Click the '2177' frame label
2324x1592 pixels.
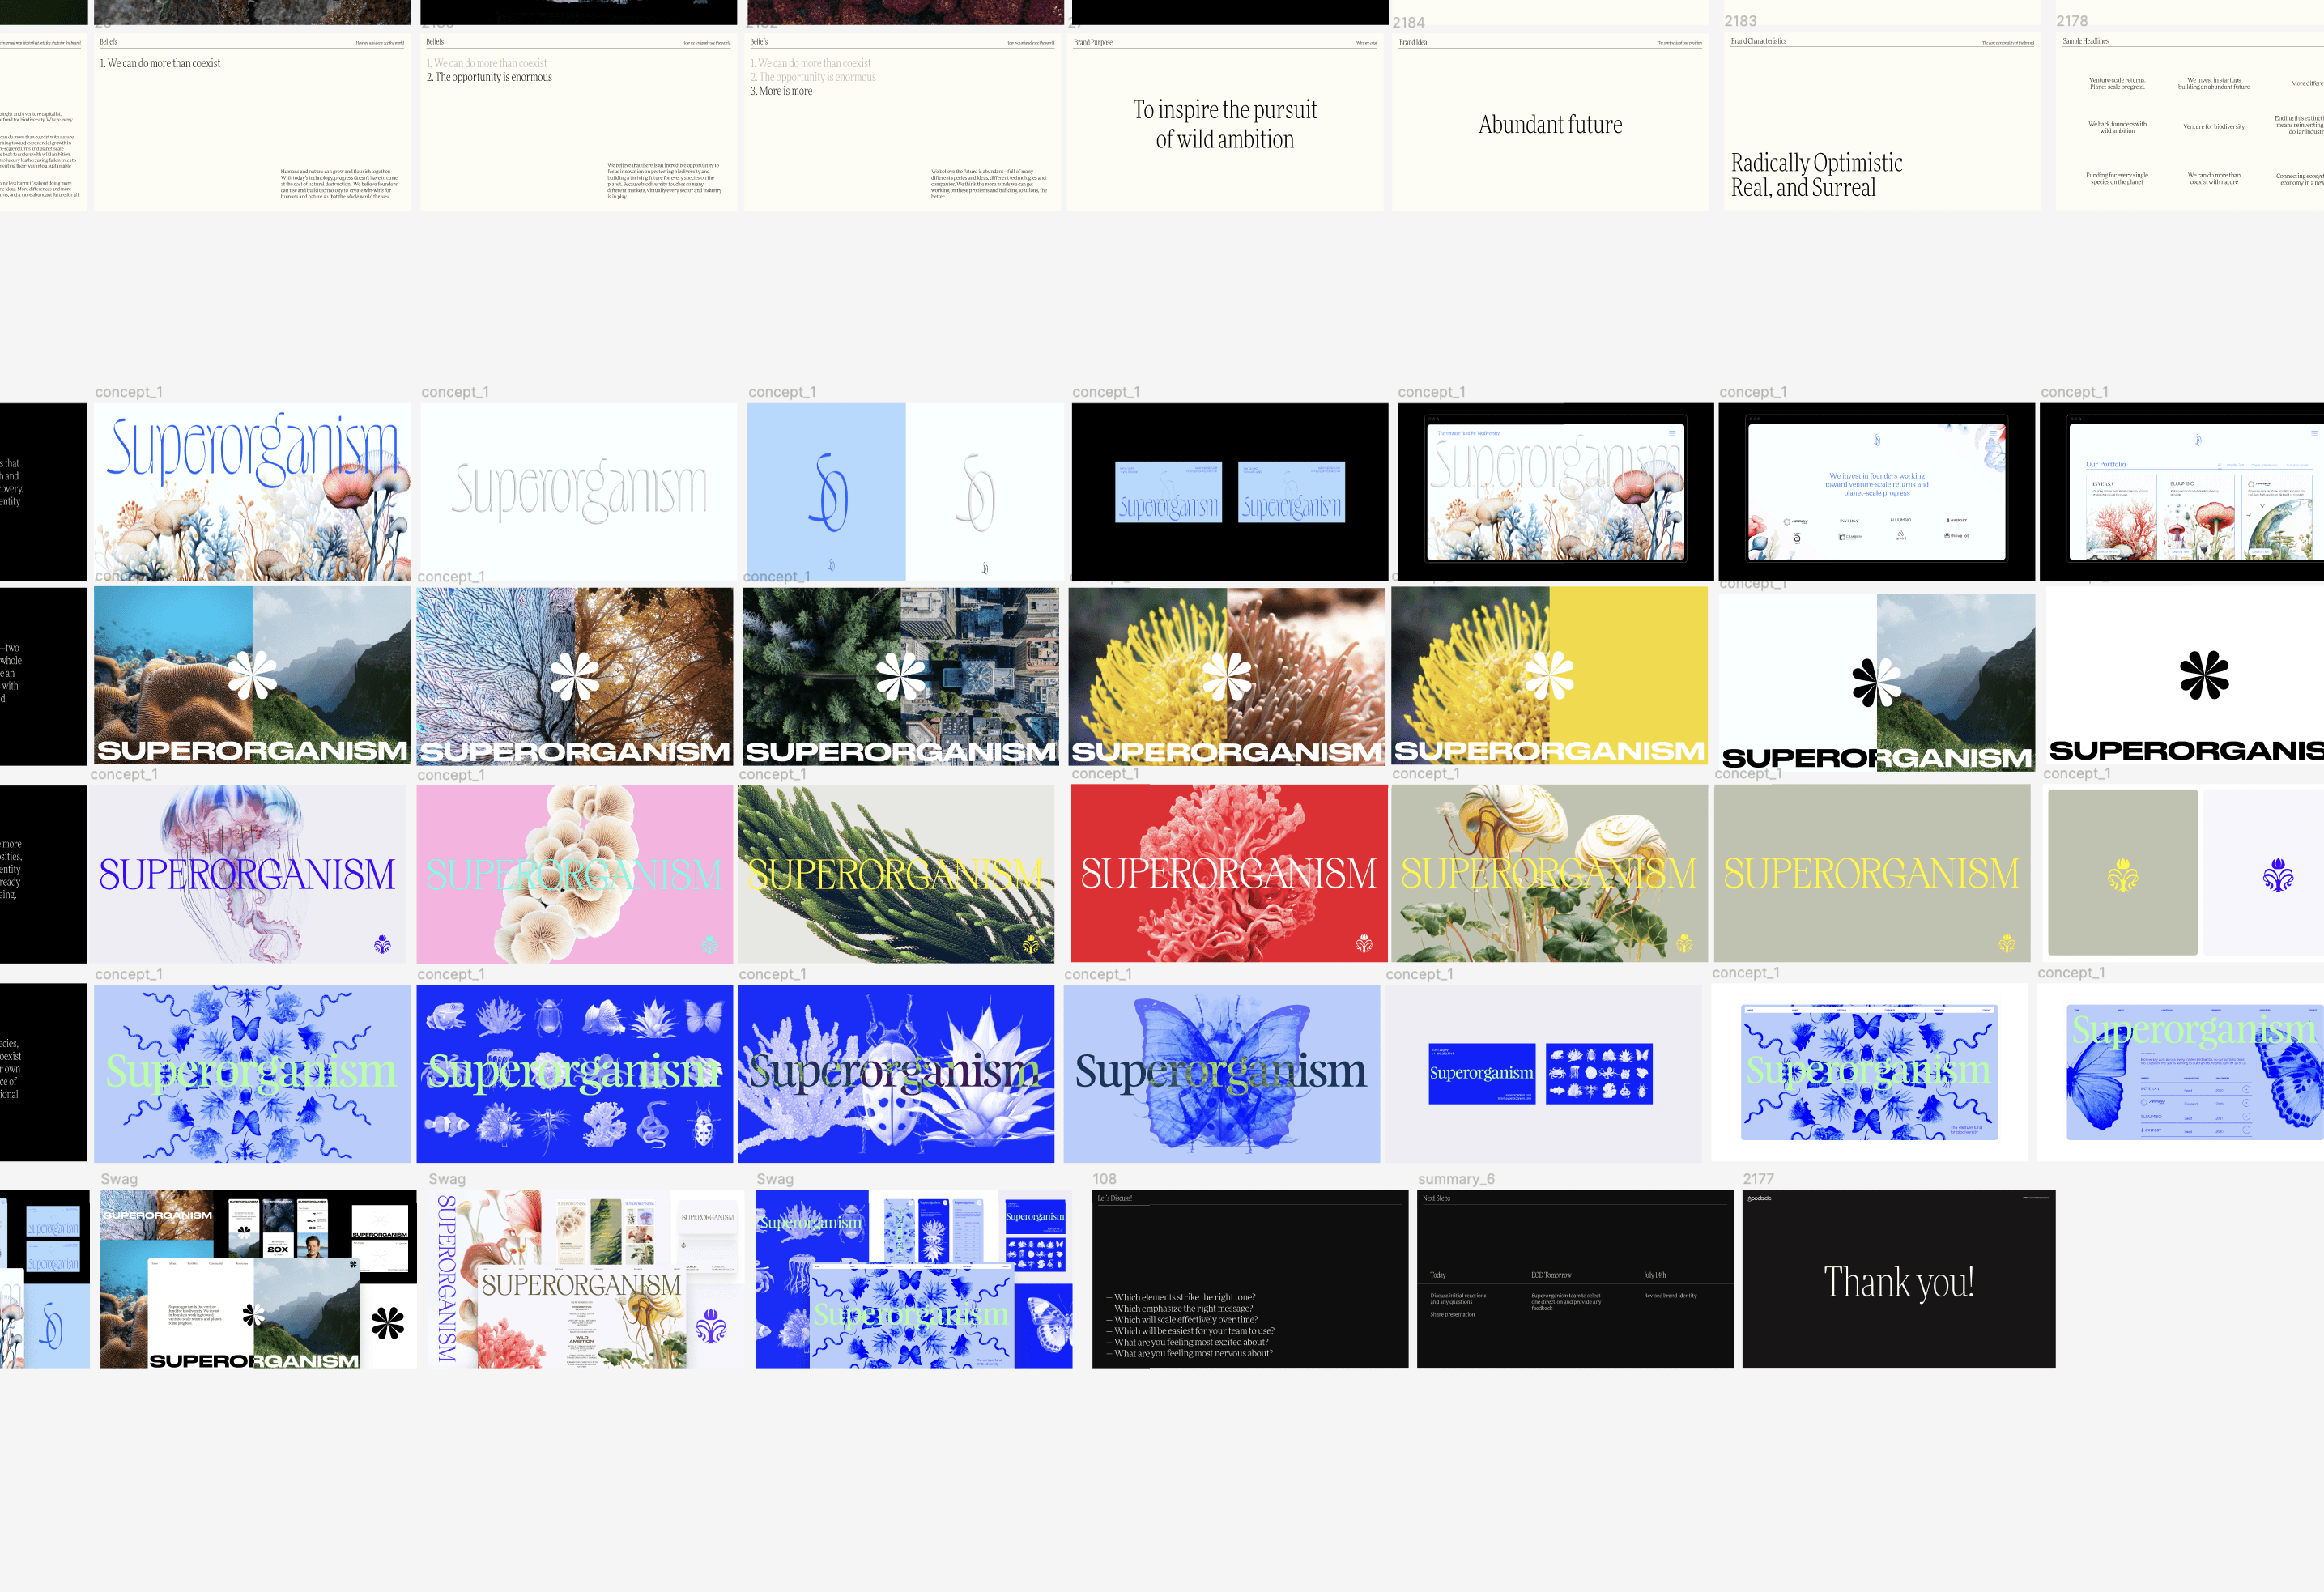coord(1757,1179)
